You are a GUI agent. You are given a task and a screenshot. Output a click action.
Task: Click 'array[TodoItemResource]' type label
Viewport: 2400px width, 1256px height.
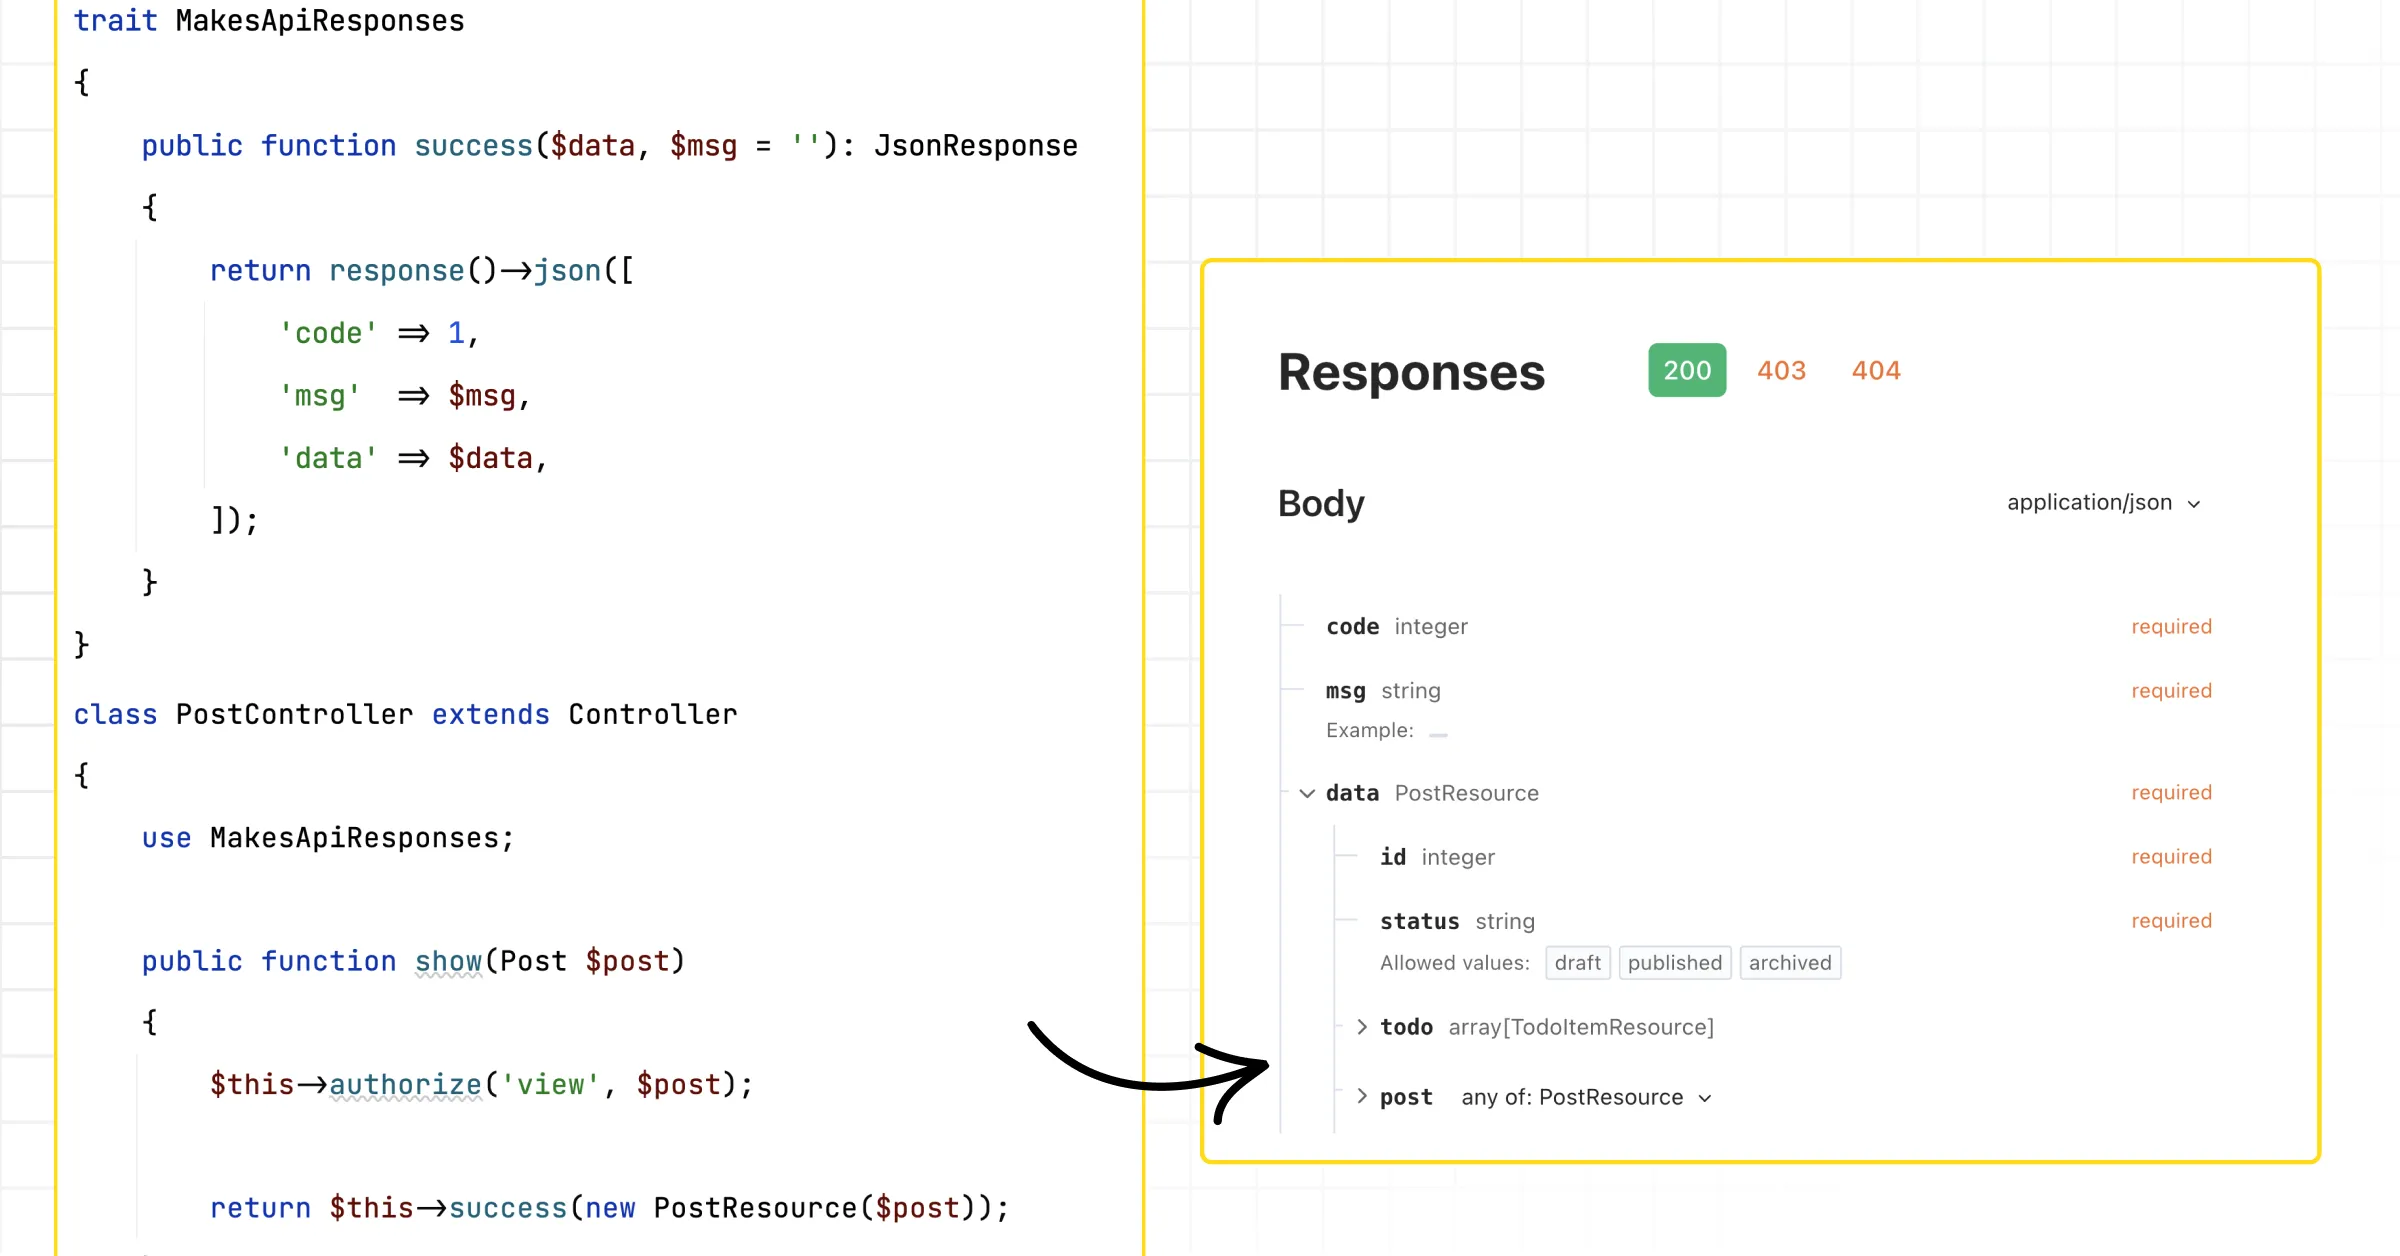click(x=1581, y=1027)
